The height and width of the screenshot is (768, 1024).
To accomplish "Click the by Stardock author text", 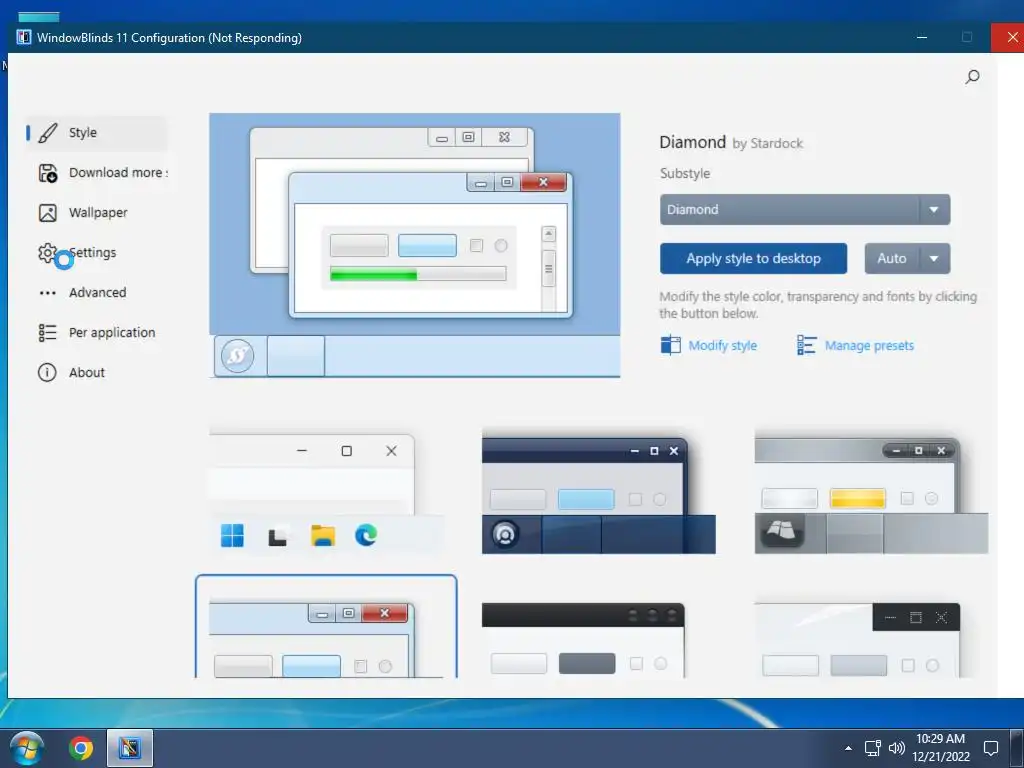I will point(767,144).
